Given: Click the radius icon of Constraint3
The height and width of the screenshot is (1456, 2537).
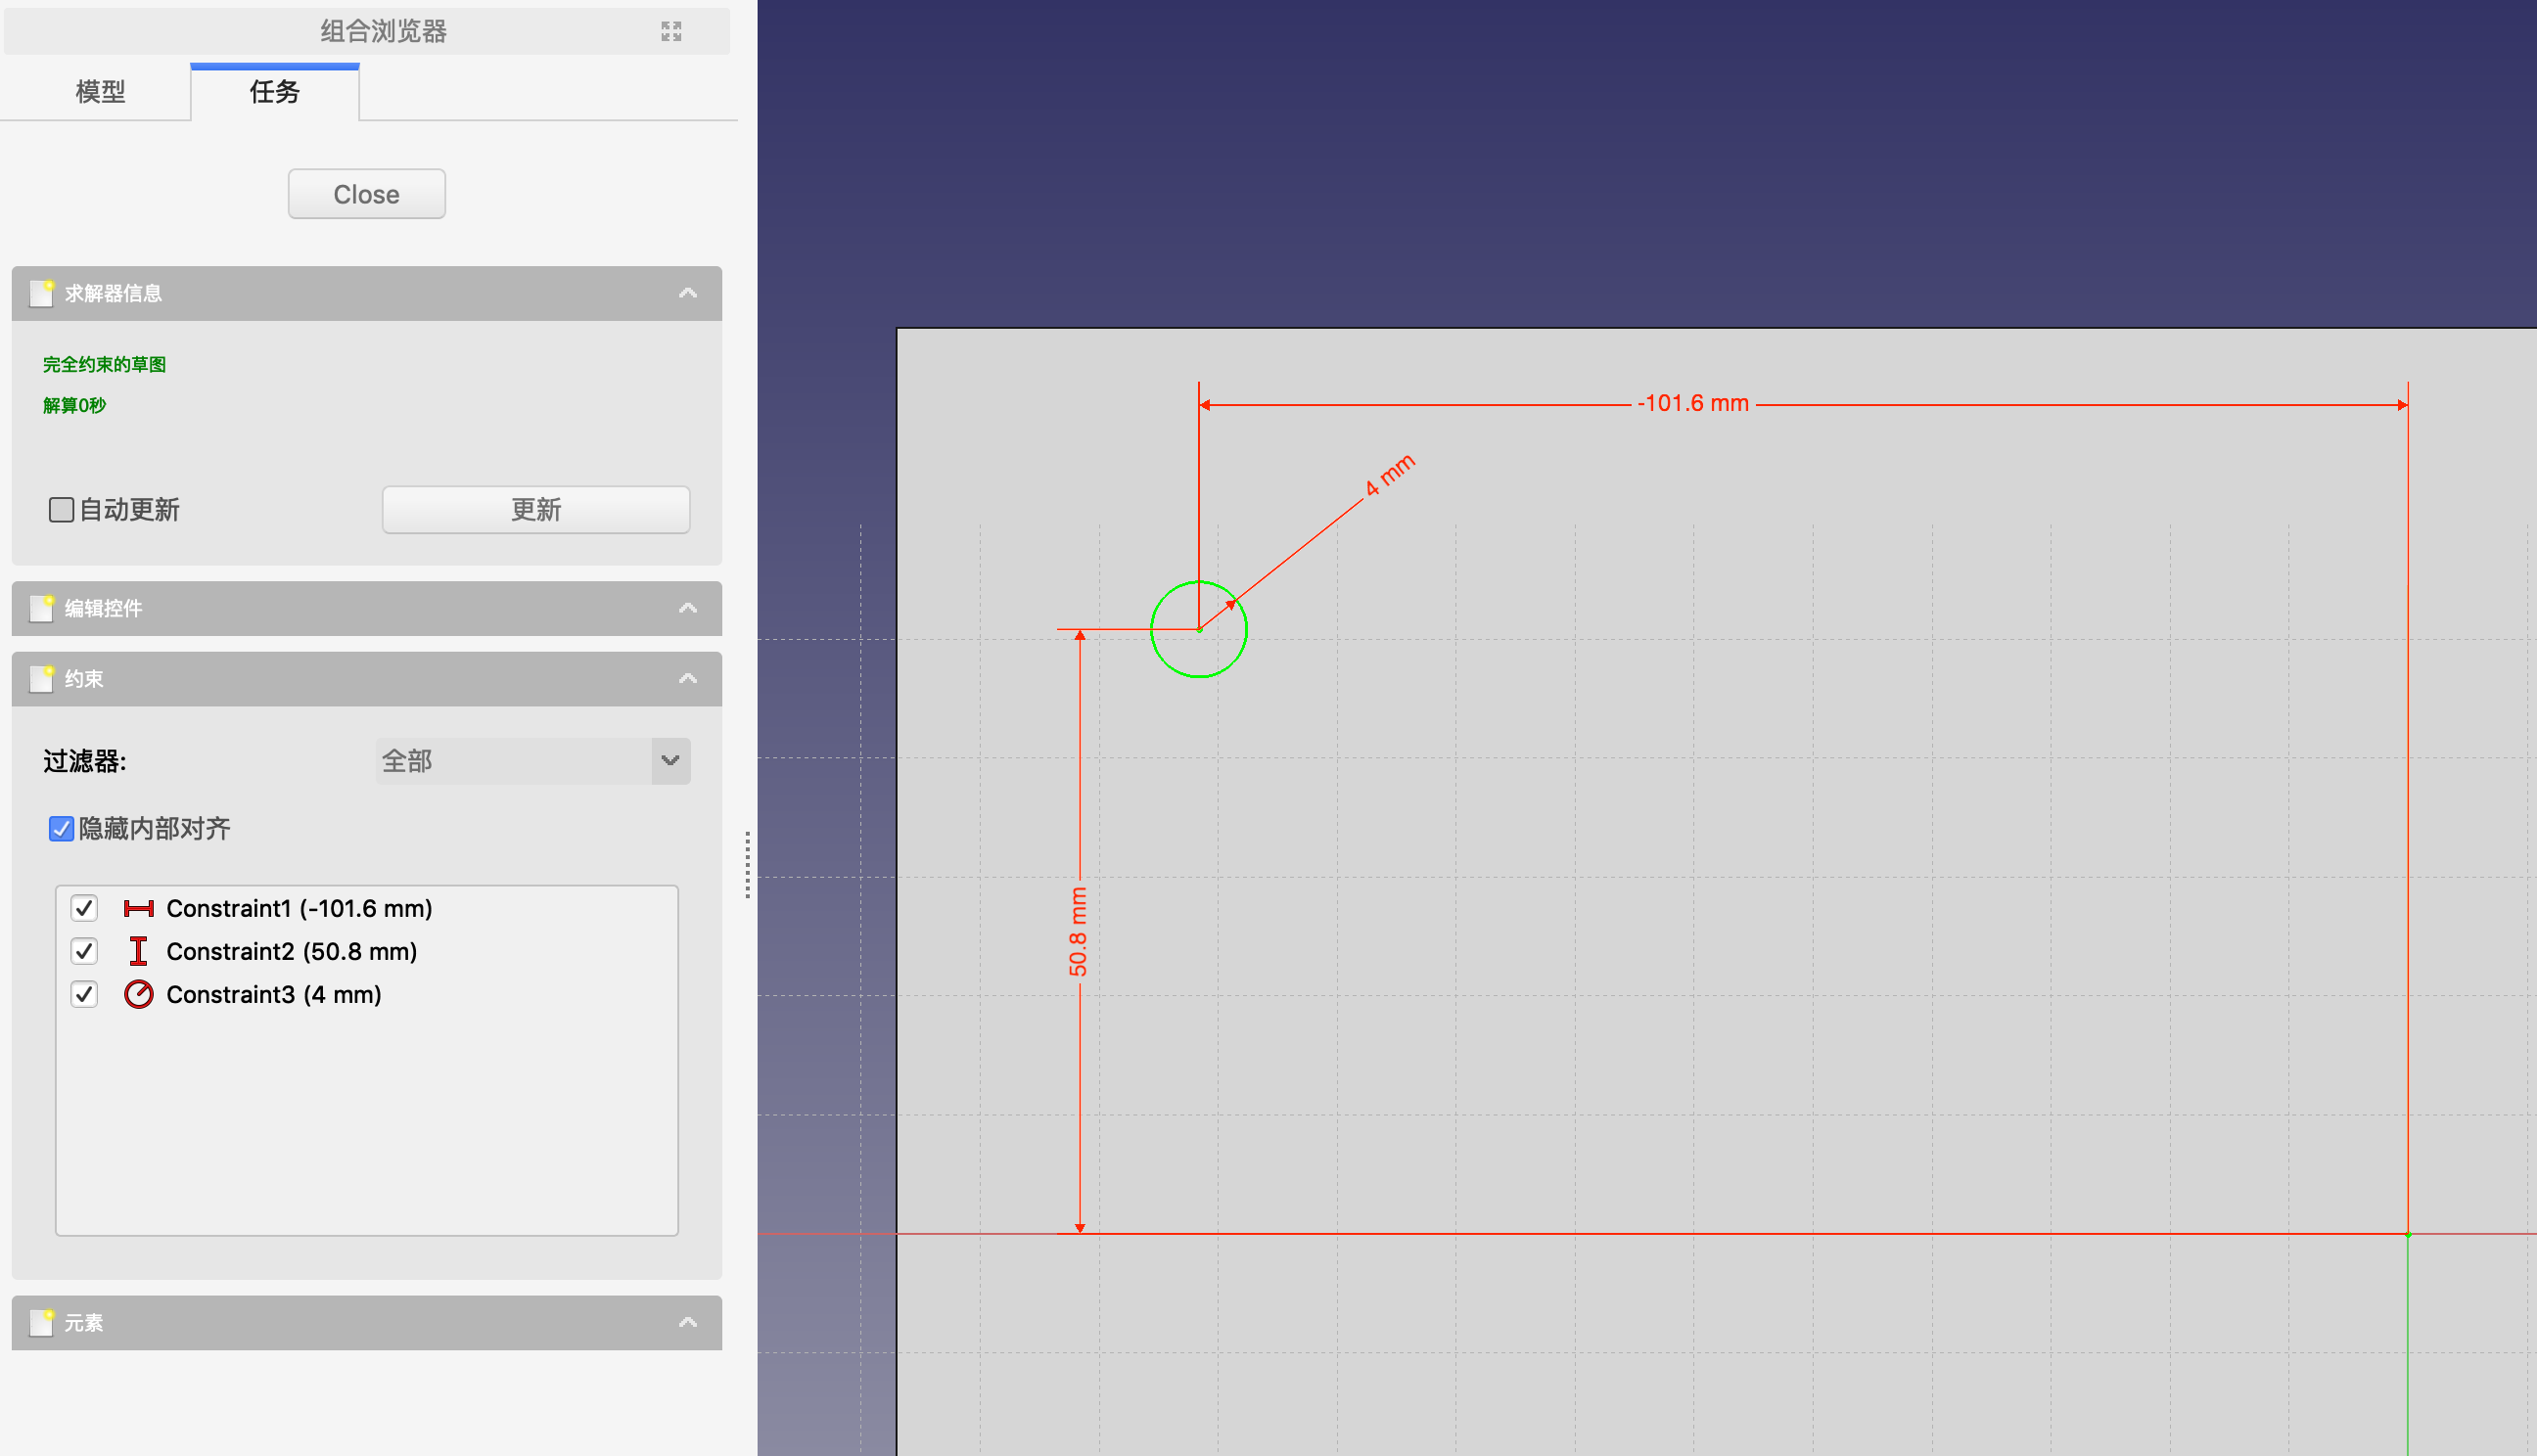Looking at the screenshot, I should click(138, 994).
